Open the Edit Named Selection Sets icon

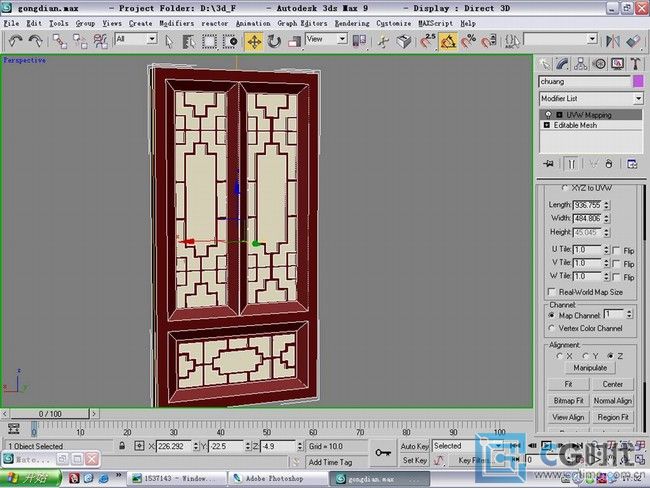coord(512,41)
